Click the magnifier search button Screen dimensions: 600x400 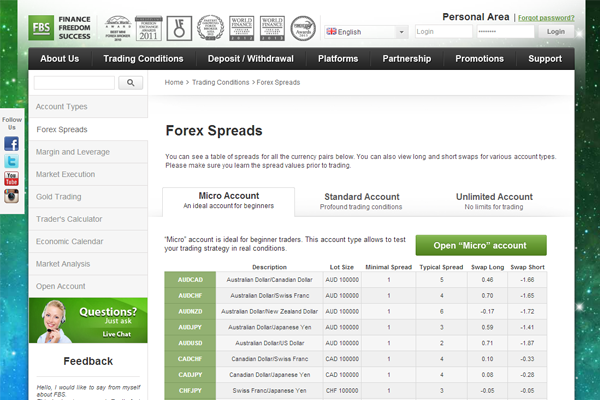(130, 83)
